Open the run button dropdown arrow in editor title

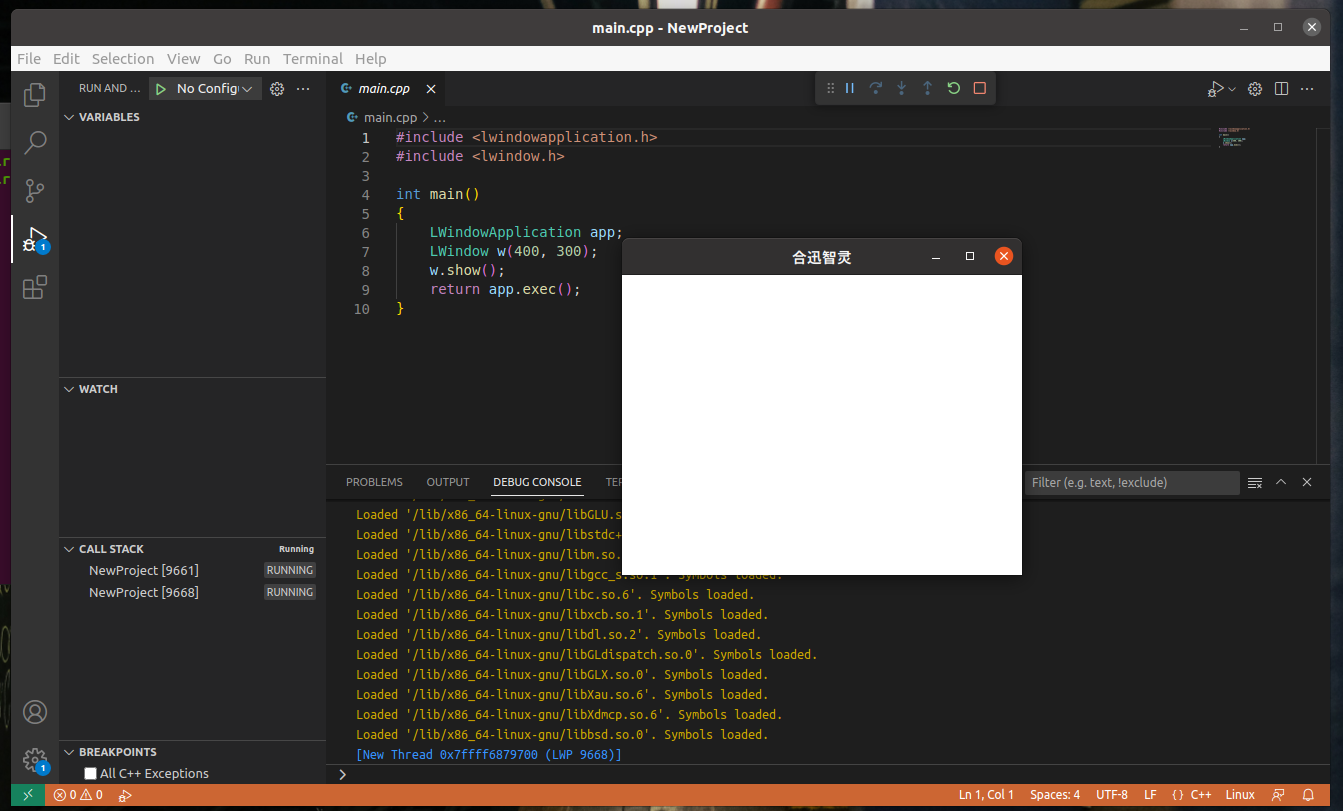pyautogui.click(x=1232, y=89)
